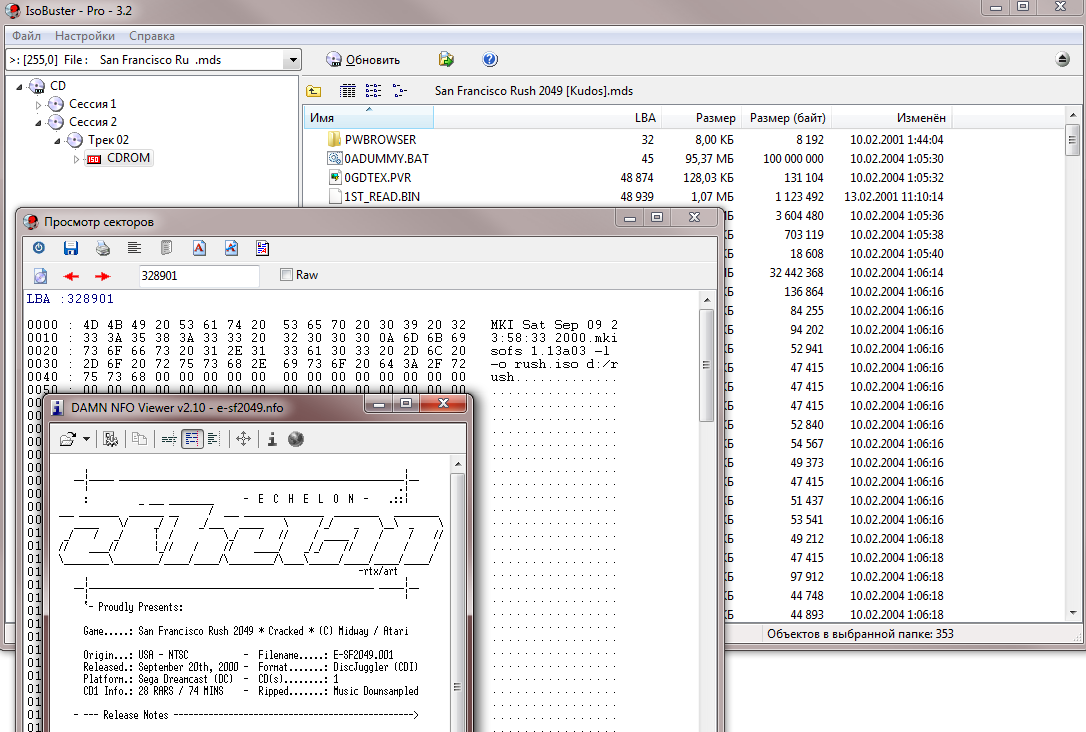This screenshot has height=732, width=1086.
Task: Enable the Raw checkbox
Action: [287, 275]
